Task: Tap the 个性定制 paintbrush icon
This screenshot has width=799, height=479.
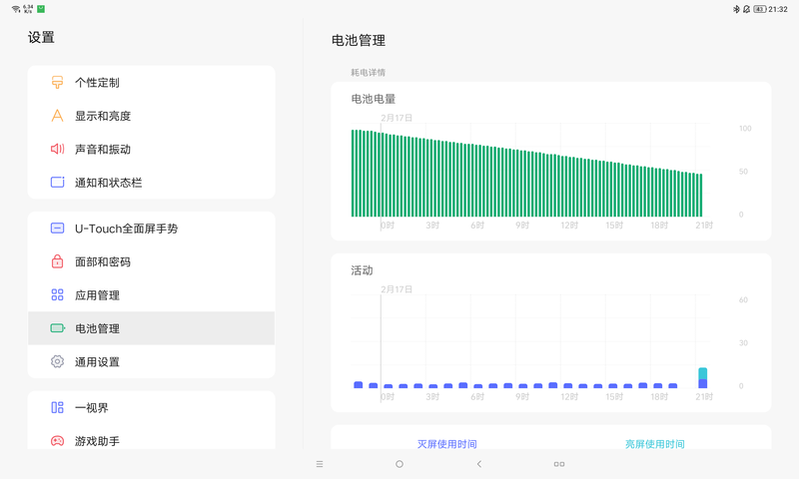Action: click(x=57, y=83)
